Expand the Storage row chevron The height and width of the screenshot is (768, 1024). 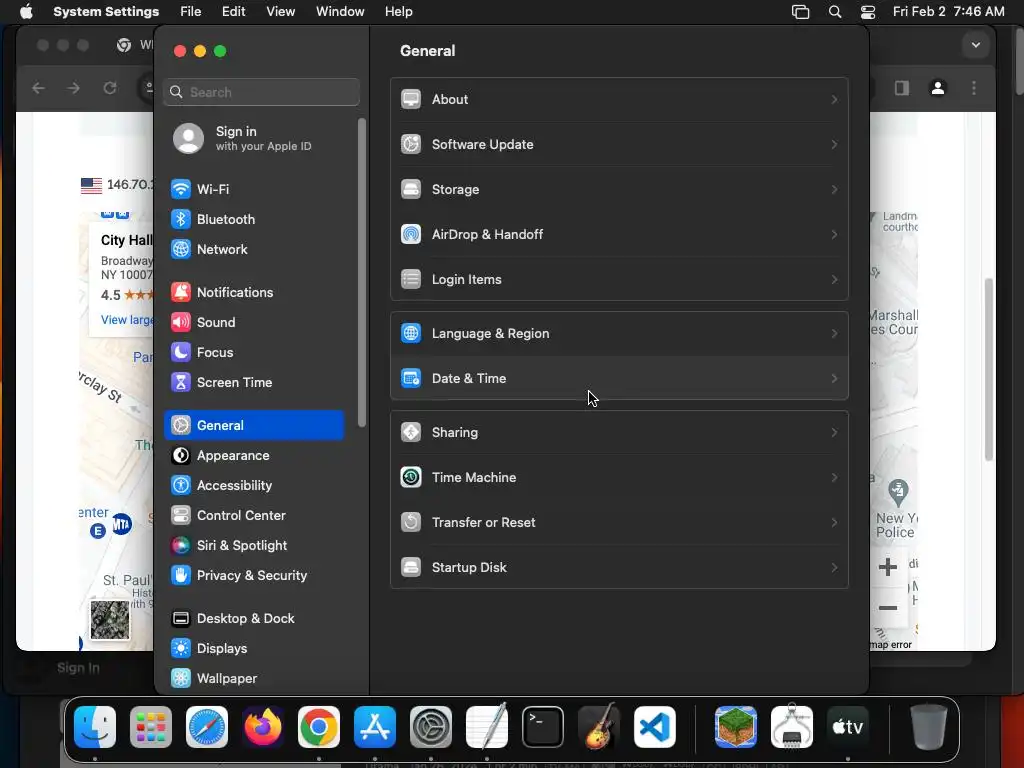(x=834, y=189)
